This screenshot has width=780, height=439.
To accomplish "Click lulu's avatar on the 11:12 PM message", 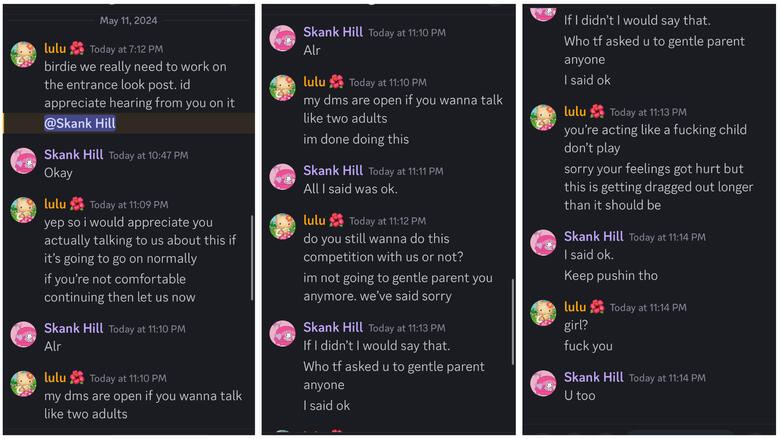I will [283, 226].
